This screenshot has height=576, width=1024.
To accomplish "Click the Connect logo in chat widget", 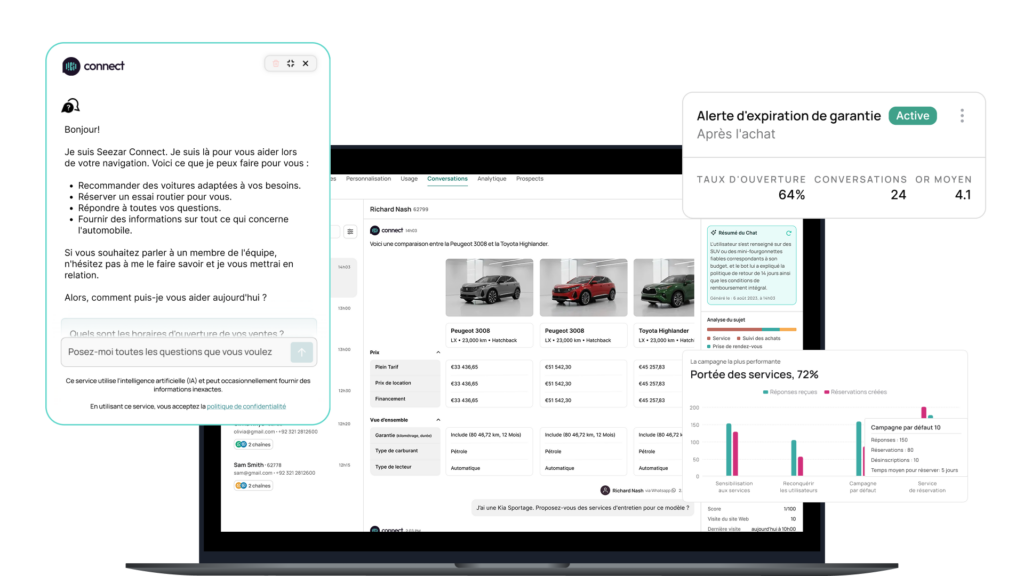I will tap(93, 66).
